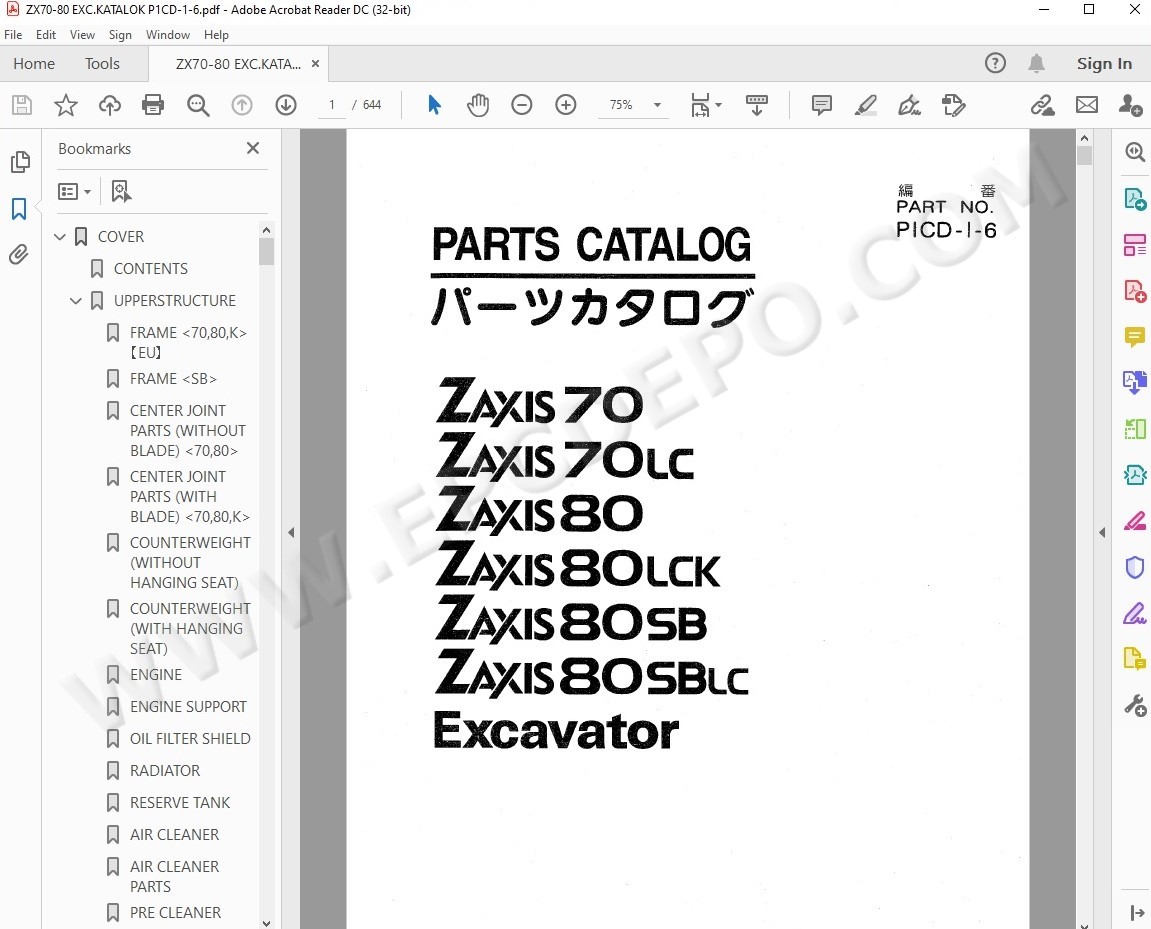This screenshot has width=1151, height=929.
Task: Open the find text magnifier tool
Action: pyautogui.click(x=197, y=105)
